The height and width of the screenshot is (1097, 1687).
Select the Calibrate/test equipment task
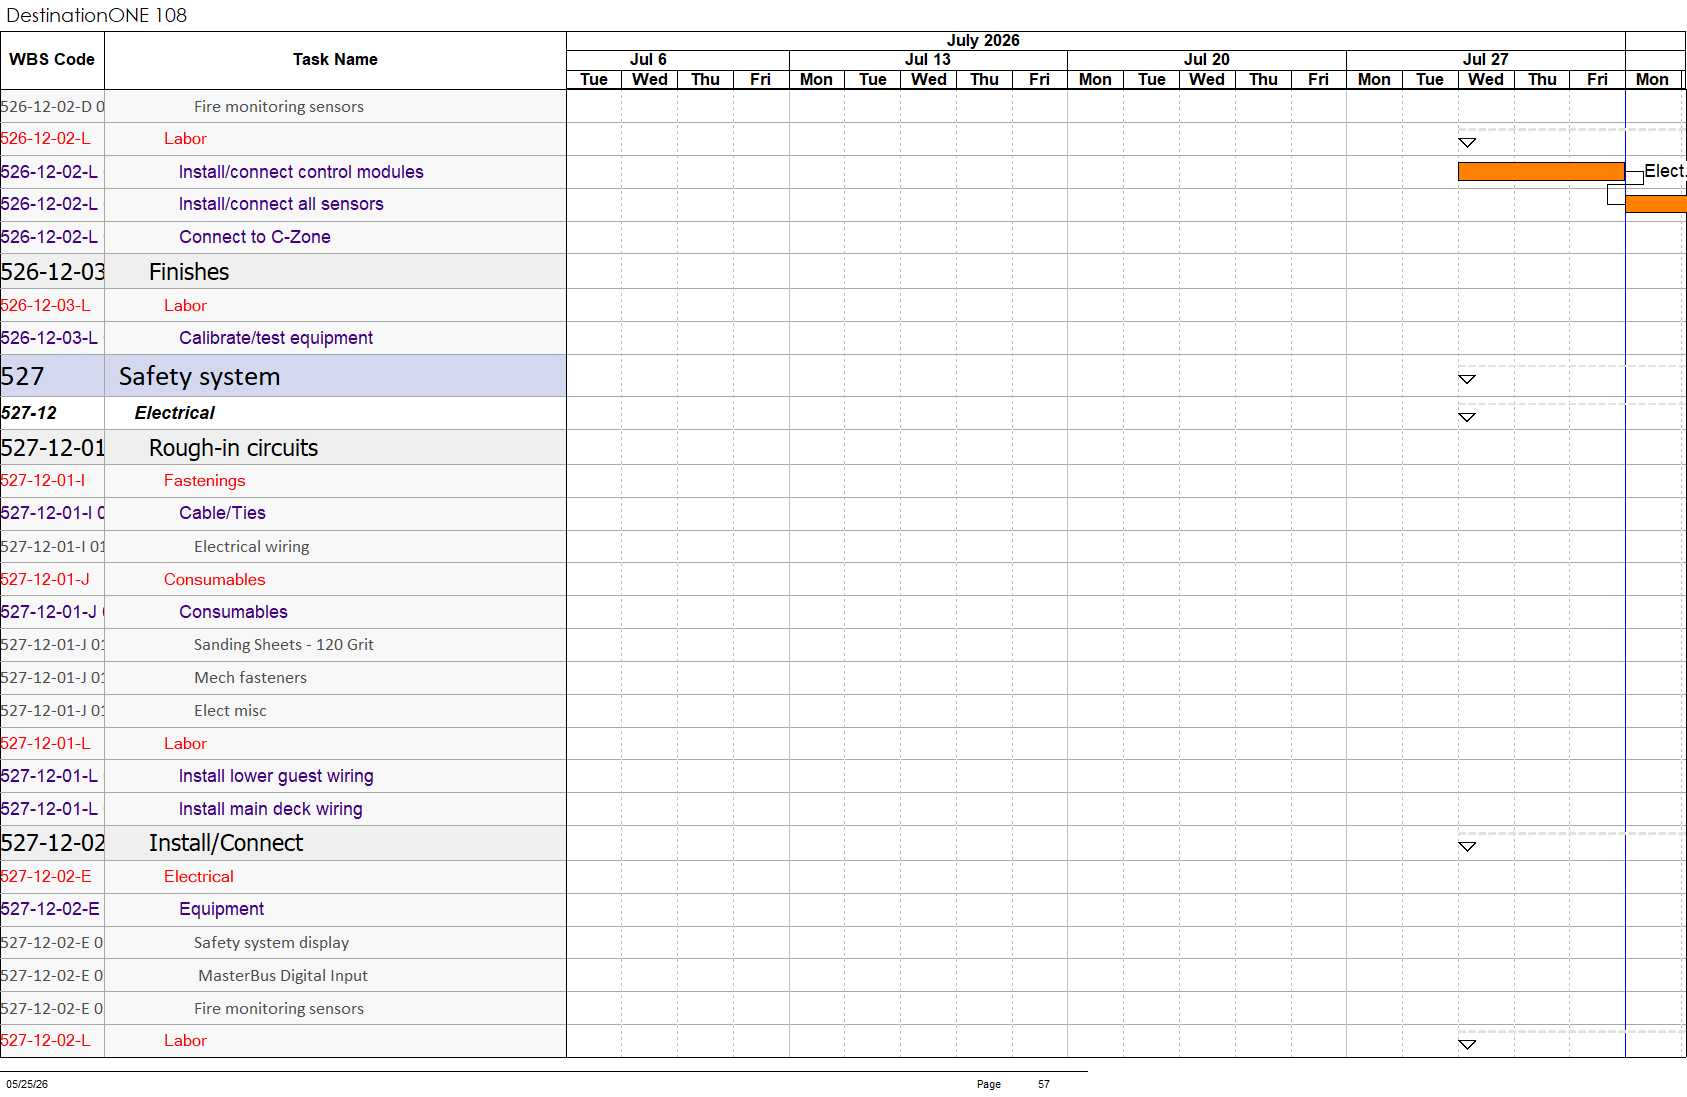click(276, 338)
